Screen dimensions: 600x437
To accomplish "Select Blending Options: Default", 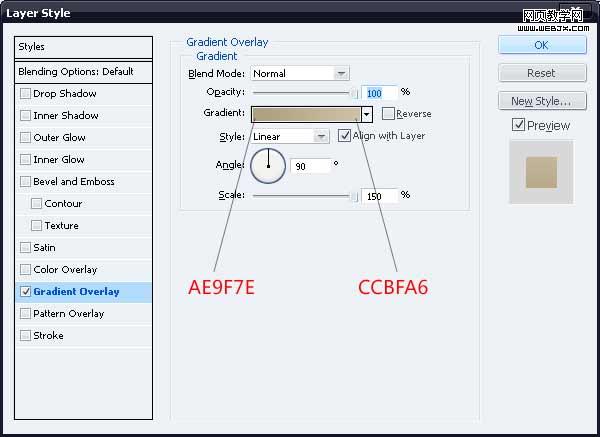I will click(x=83, y=72).
